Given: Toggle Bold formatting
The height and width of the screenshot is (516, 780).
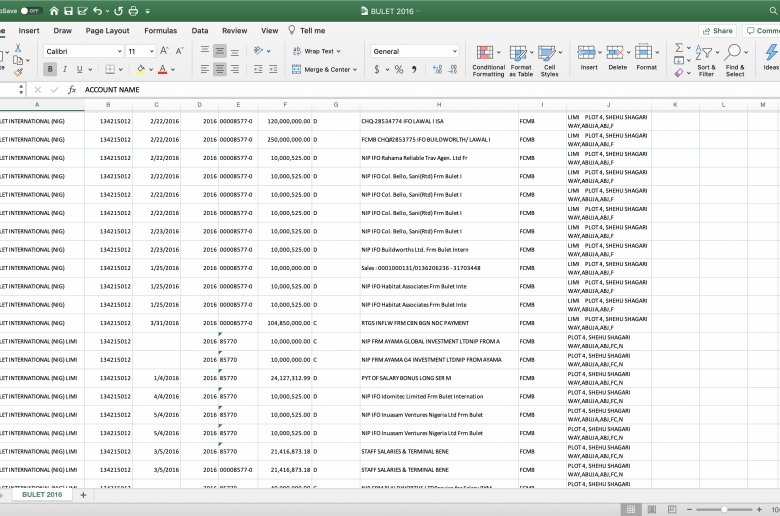Looking at the screenshot, I should pos(50,70).
